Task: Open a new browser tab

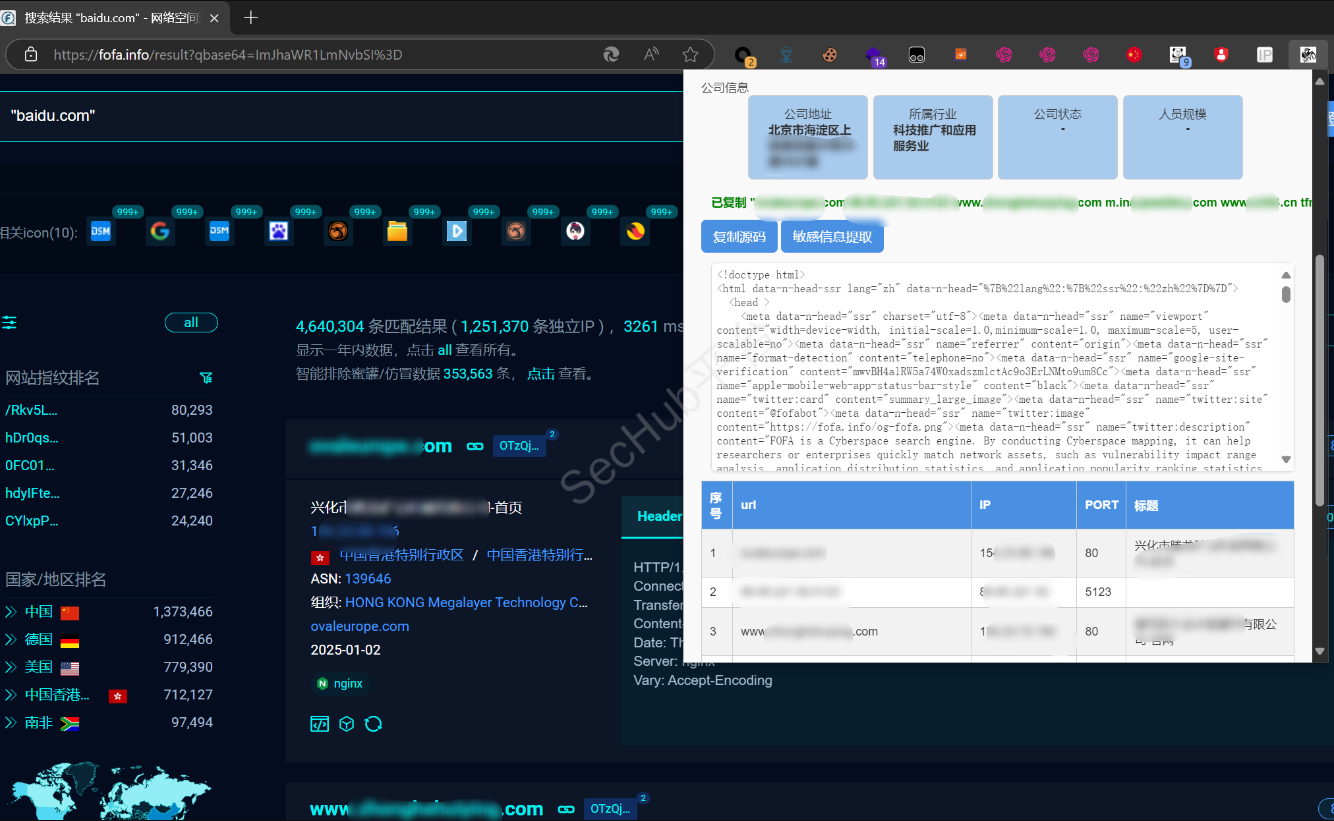Action: click(x=251, y=17)
